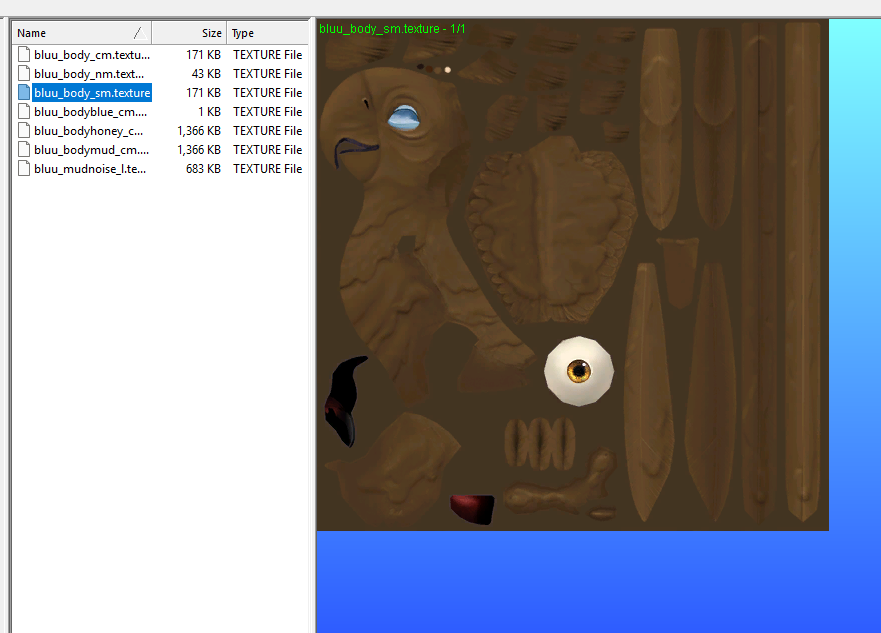Viewport: 881px width, 633px height.
Task: Click the file icon beside bluu_bodymud_cm....
Action: (24, 150)
